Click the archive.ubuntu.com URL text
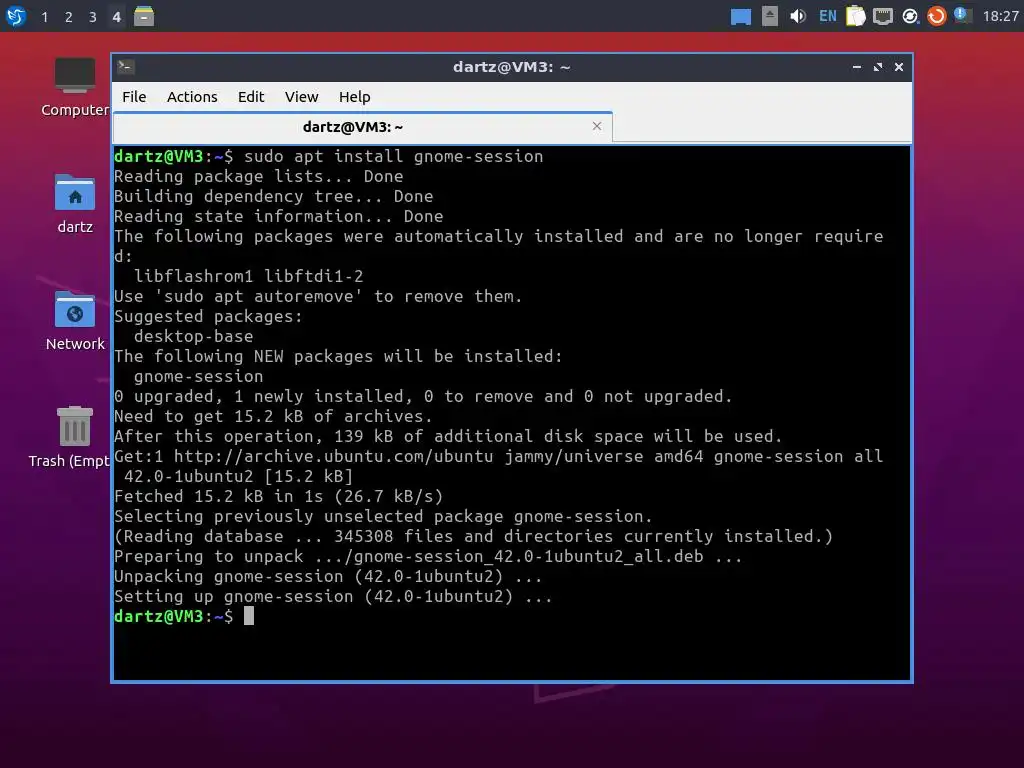The image size is (1024, 768). 333,456
